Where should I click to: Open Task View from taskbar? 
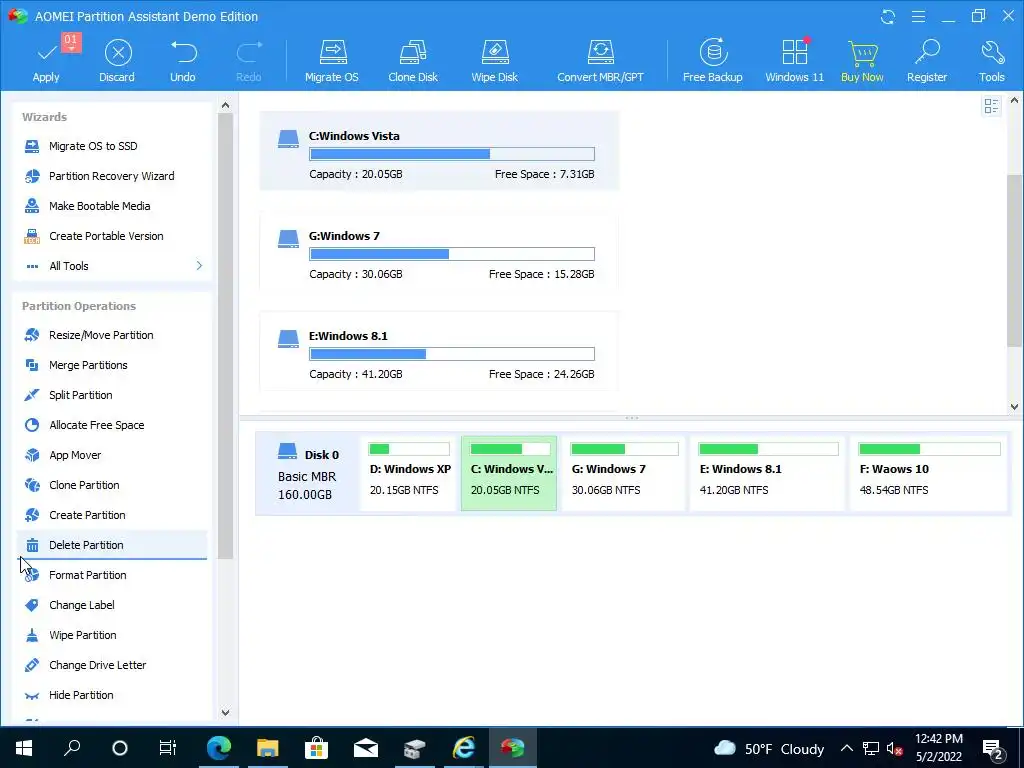pos(168,748)
